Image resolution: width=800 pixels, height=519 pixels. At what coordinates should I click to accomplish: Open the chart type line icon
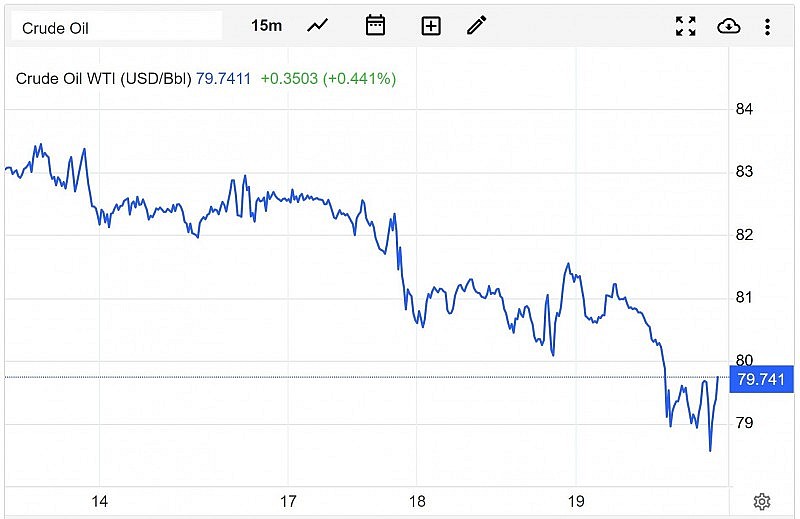[x=318, y=26]
